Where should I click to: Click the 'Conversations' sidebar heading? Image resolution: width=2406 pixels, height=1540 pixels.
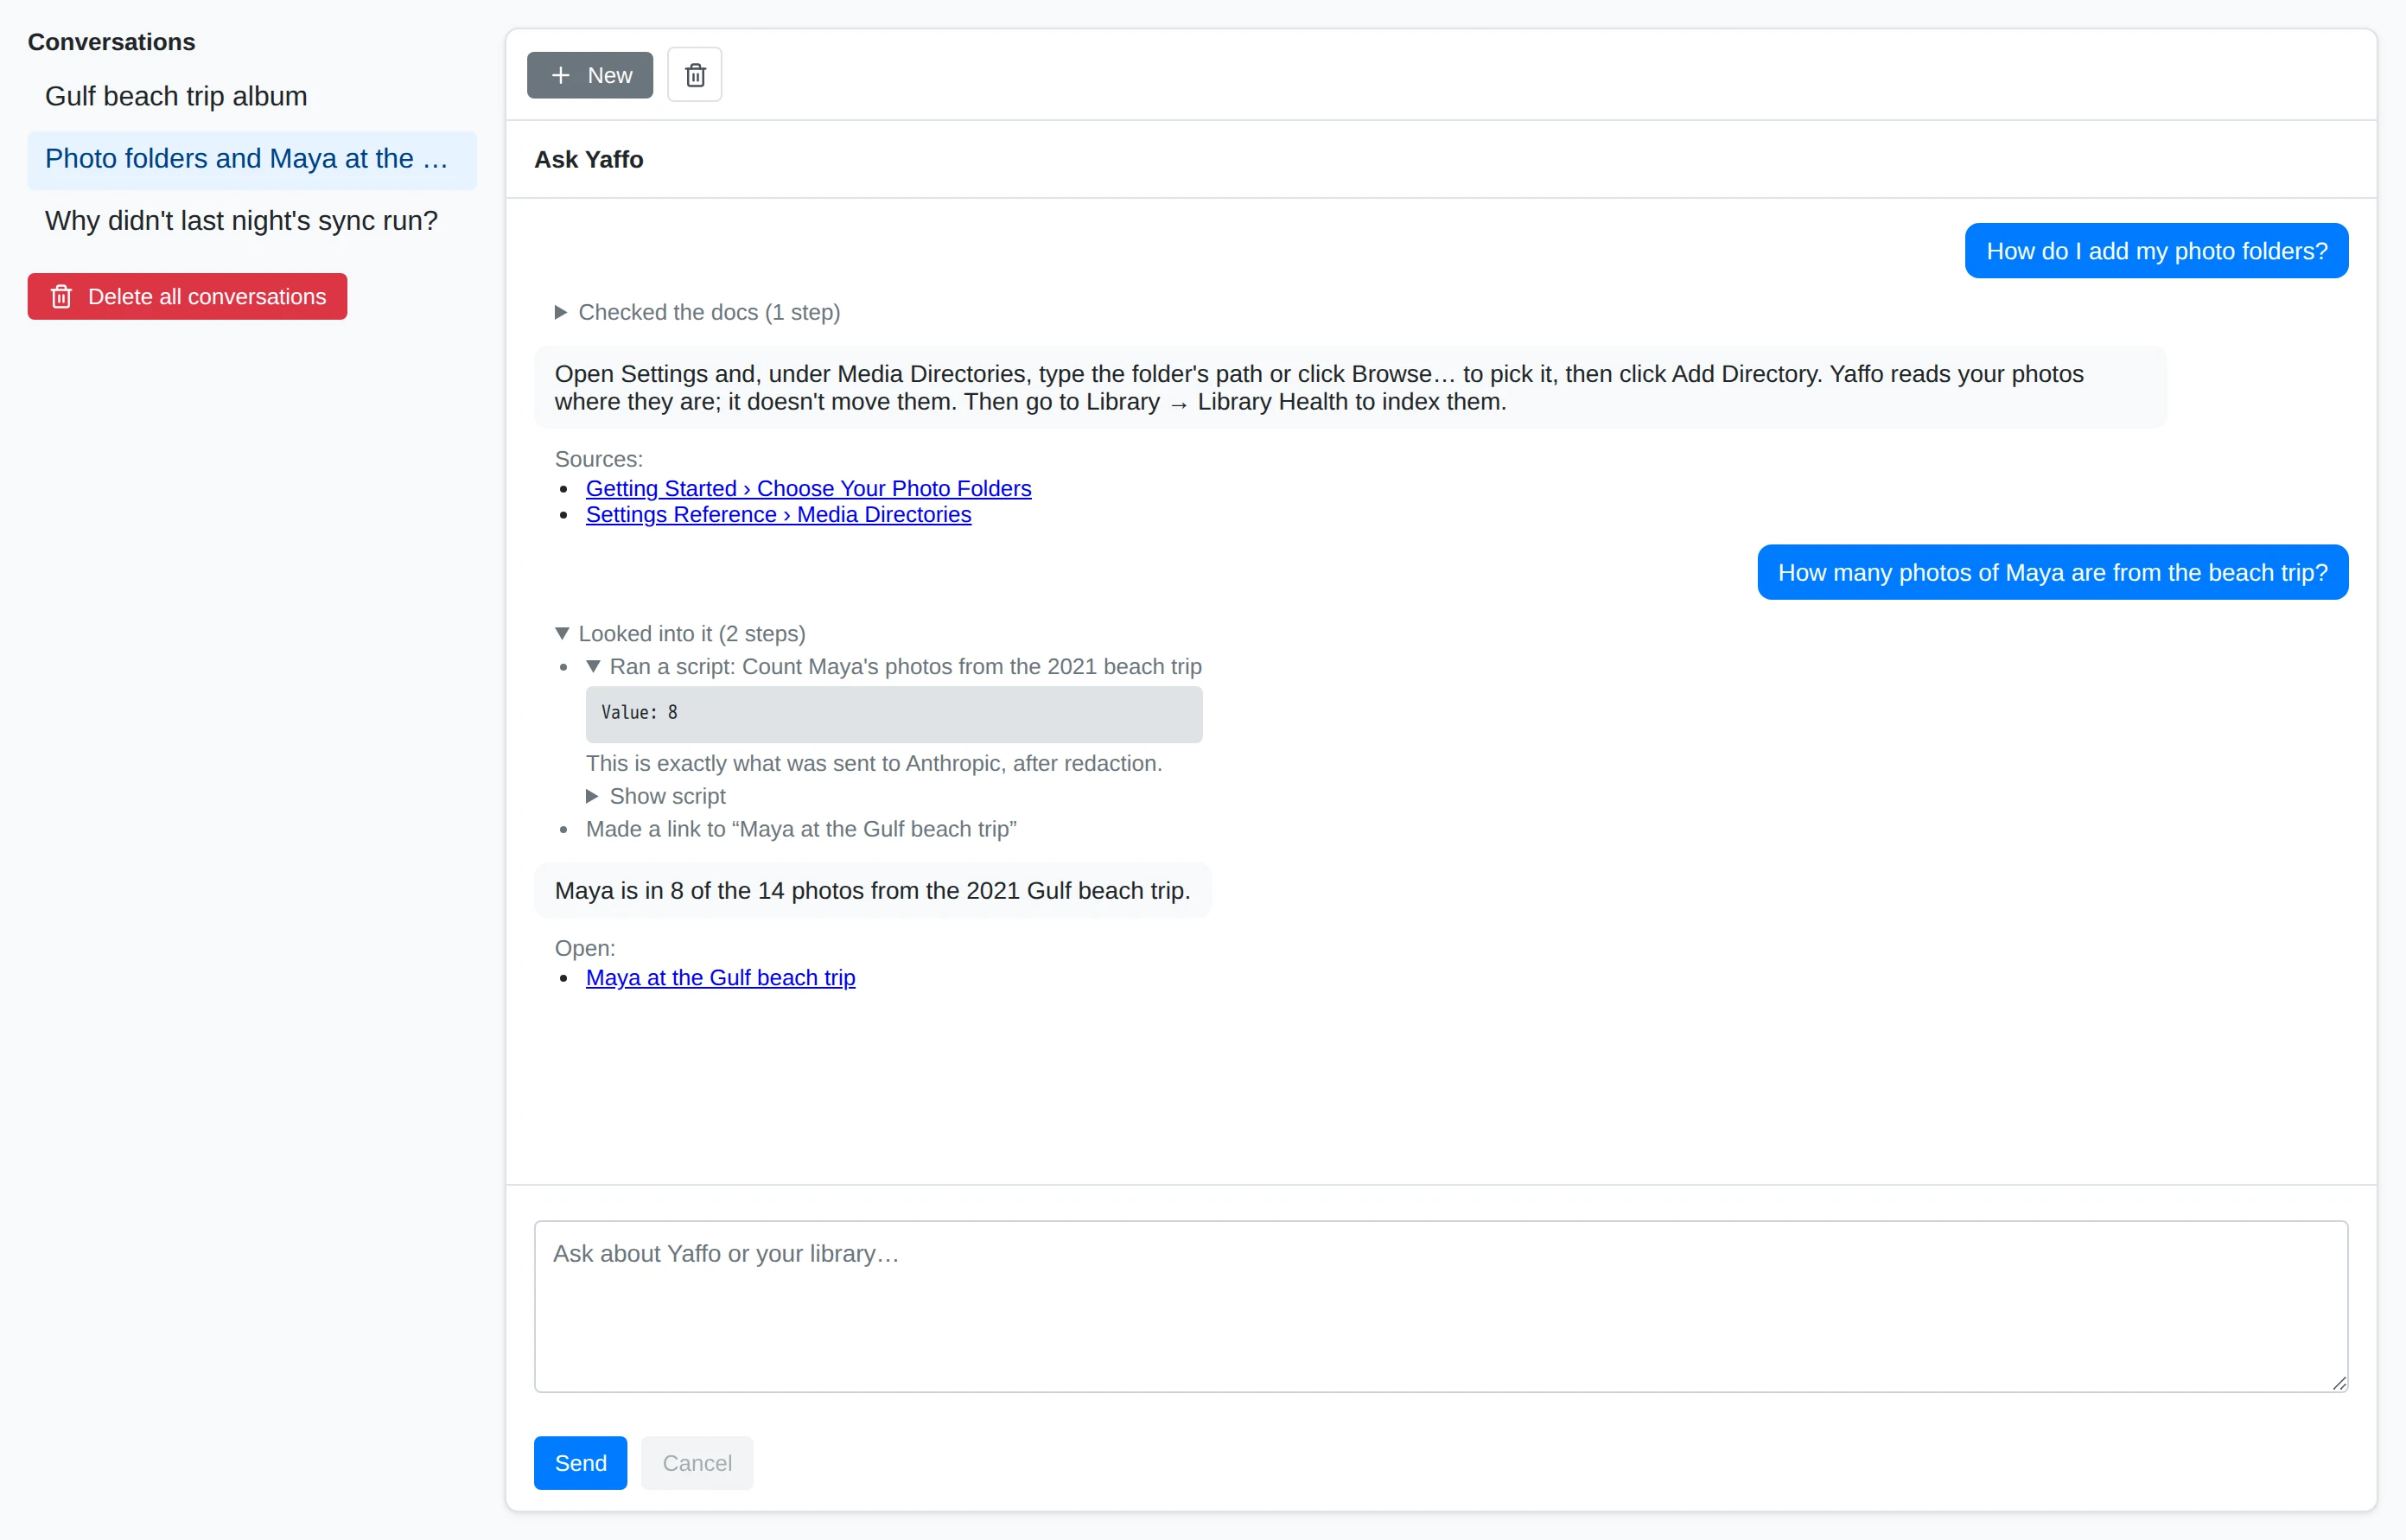point(111,42)
